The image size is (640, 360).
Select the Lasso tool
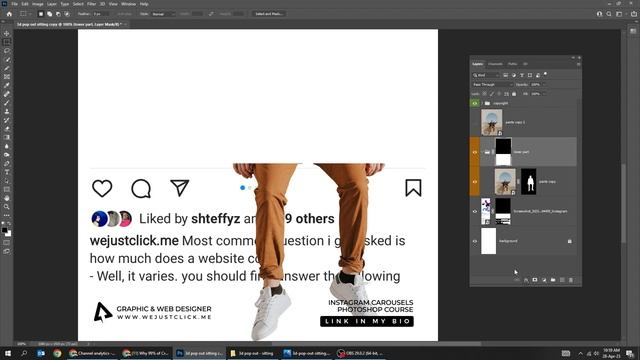[x=7, y=51]
